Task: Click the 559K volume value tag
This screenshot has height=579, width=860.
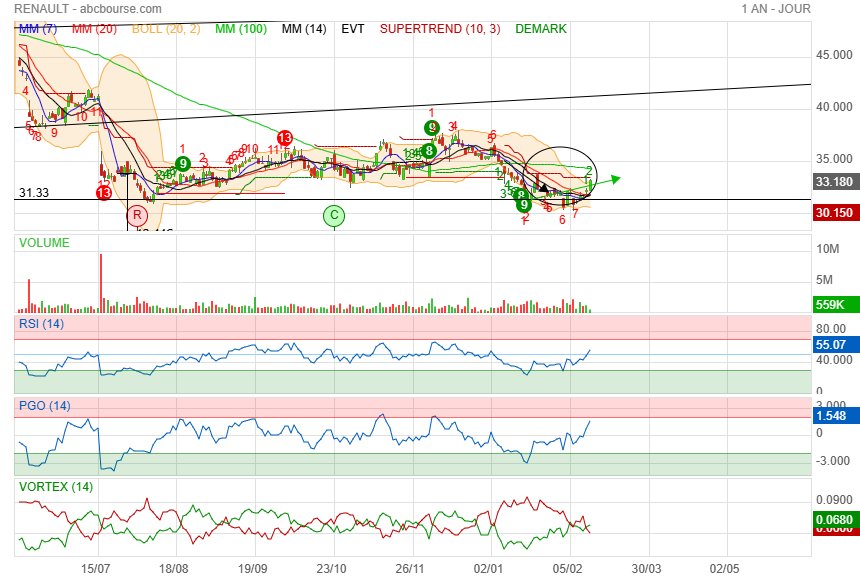Action: 833,306
